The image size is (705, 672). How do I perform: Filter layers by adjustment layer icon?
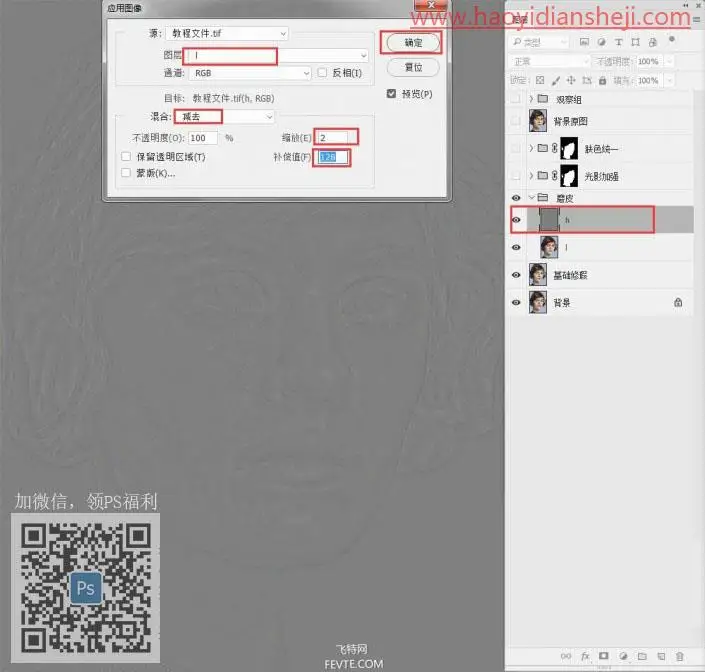click(601, 42)
